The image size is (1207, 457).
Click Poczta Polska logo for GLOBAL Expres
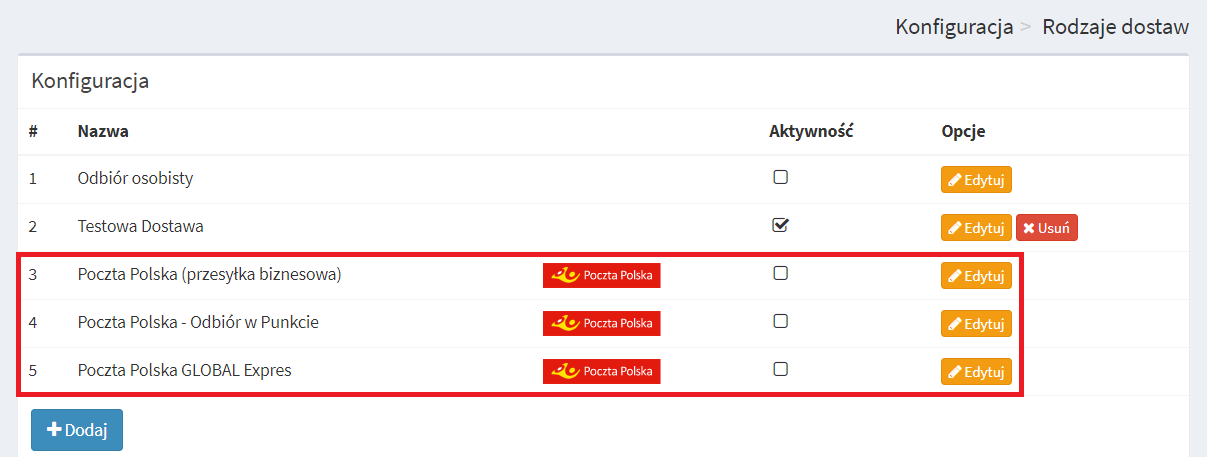click(602, 371)
